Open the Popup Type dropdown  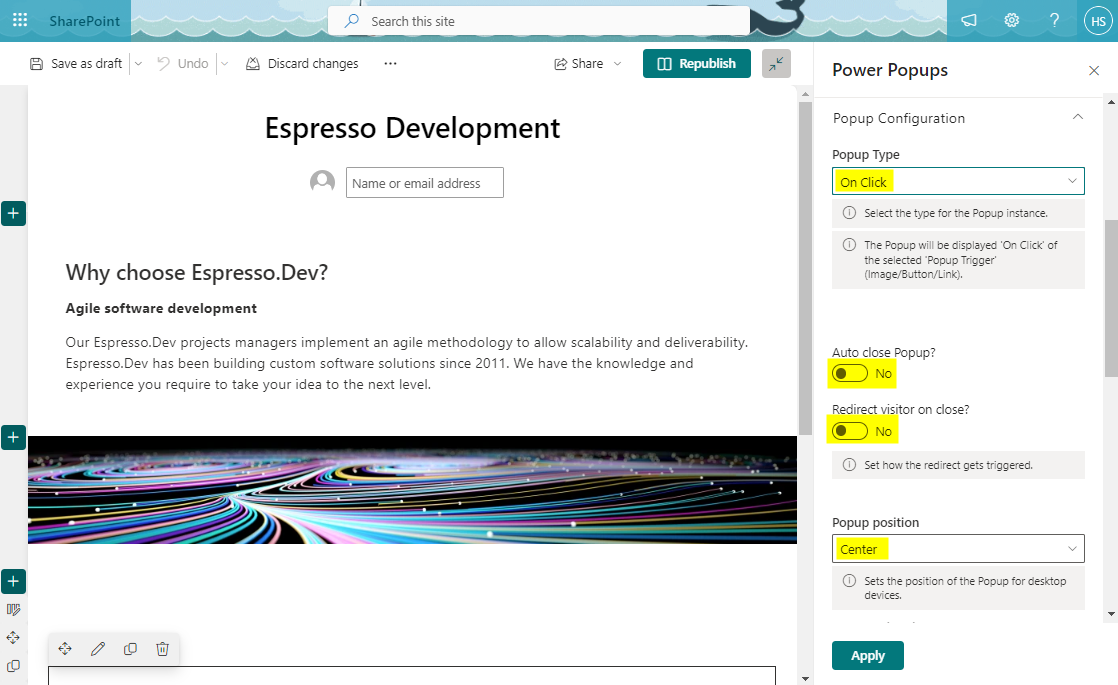958,181
